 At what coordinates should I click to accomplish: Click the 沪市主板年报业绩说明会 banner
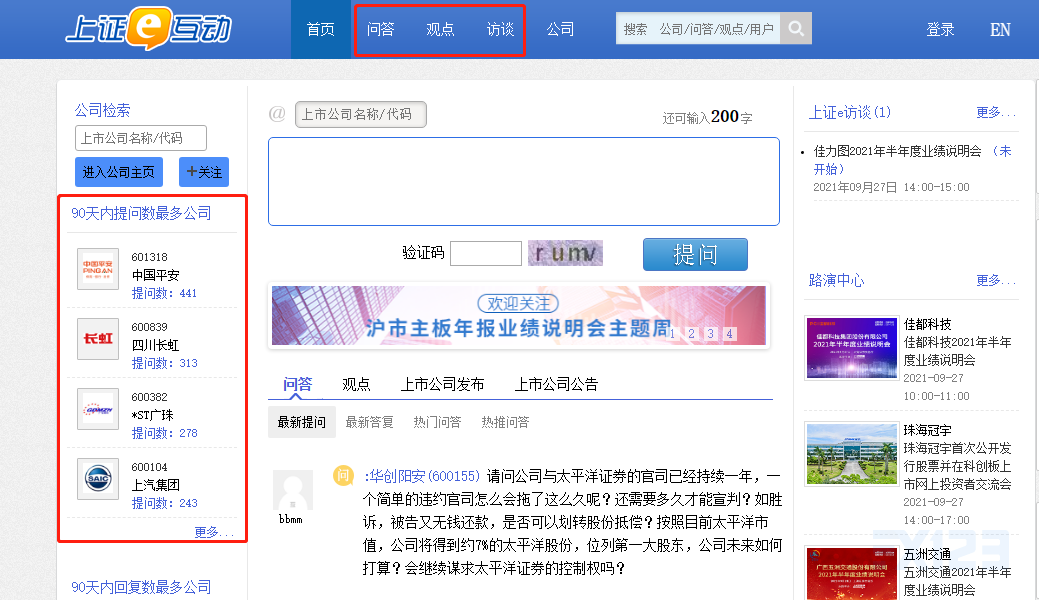click(519, 316)
